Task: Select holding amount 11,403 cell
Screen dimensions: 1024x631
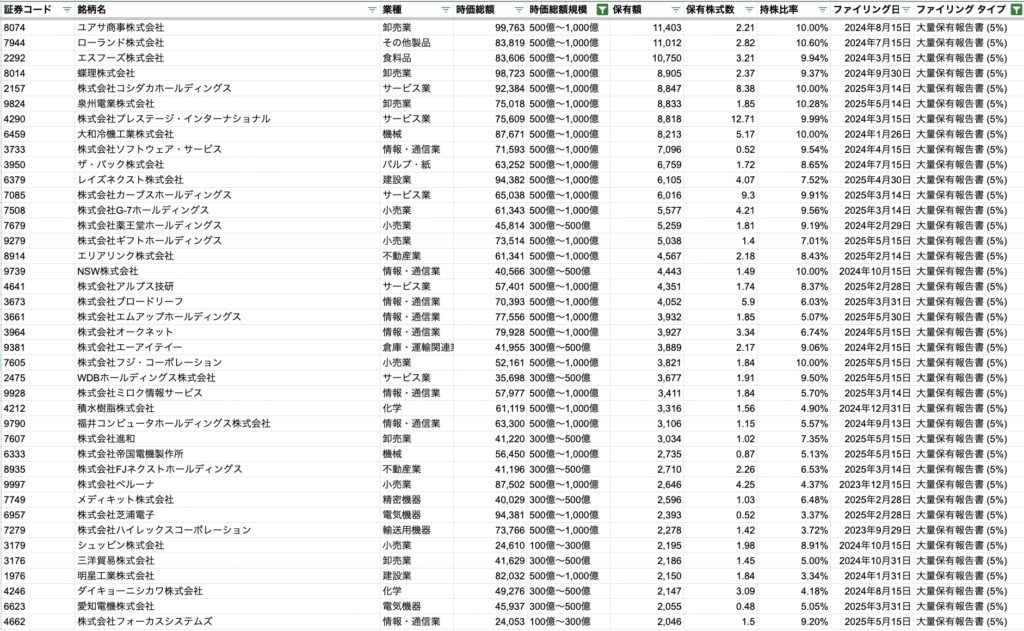Action: 647,27
